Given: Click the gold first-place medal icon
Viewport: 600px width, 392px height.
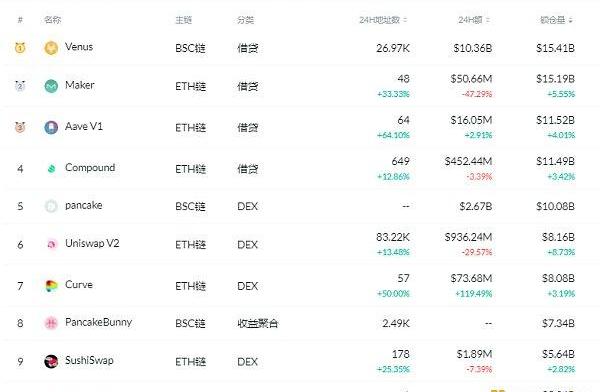Looking at the screenshot, I should coord(20,48).
